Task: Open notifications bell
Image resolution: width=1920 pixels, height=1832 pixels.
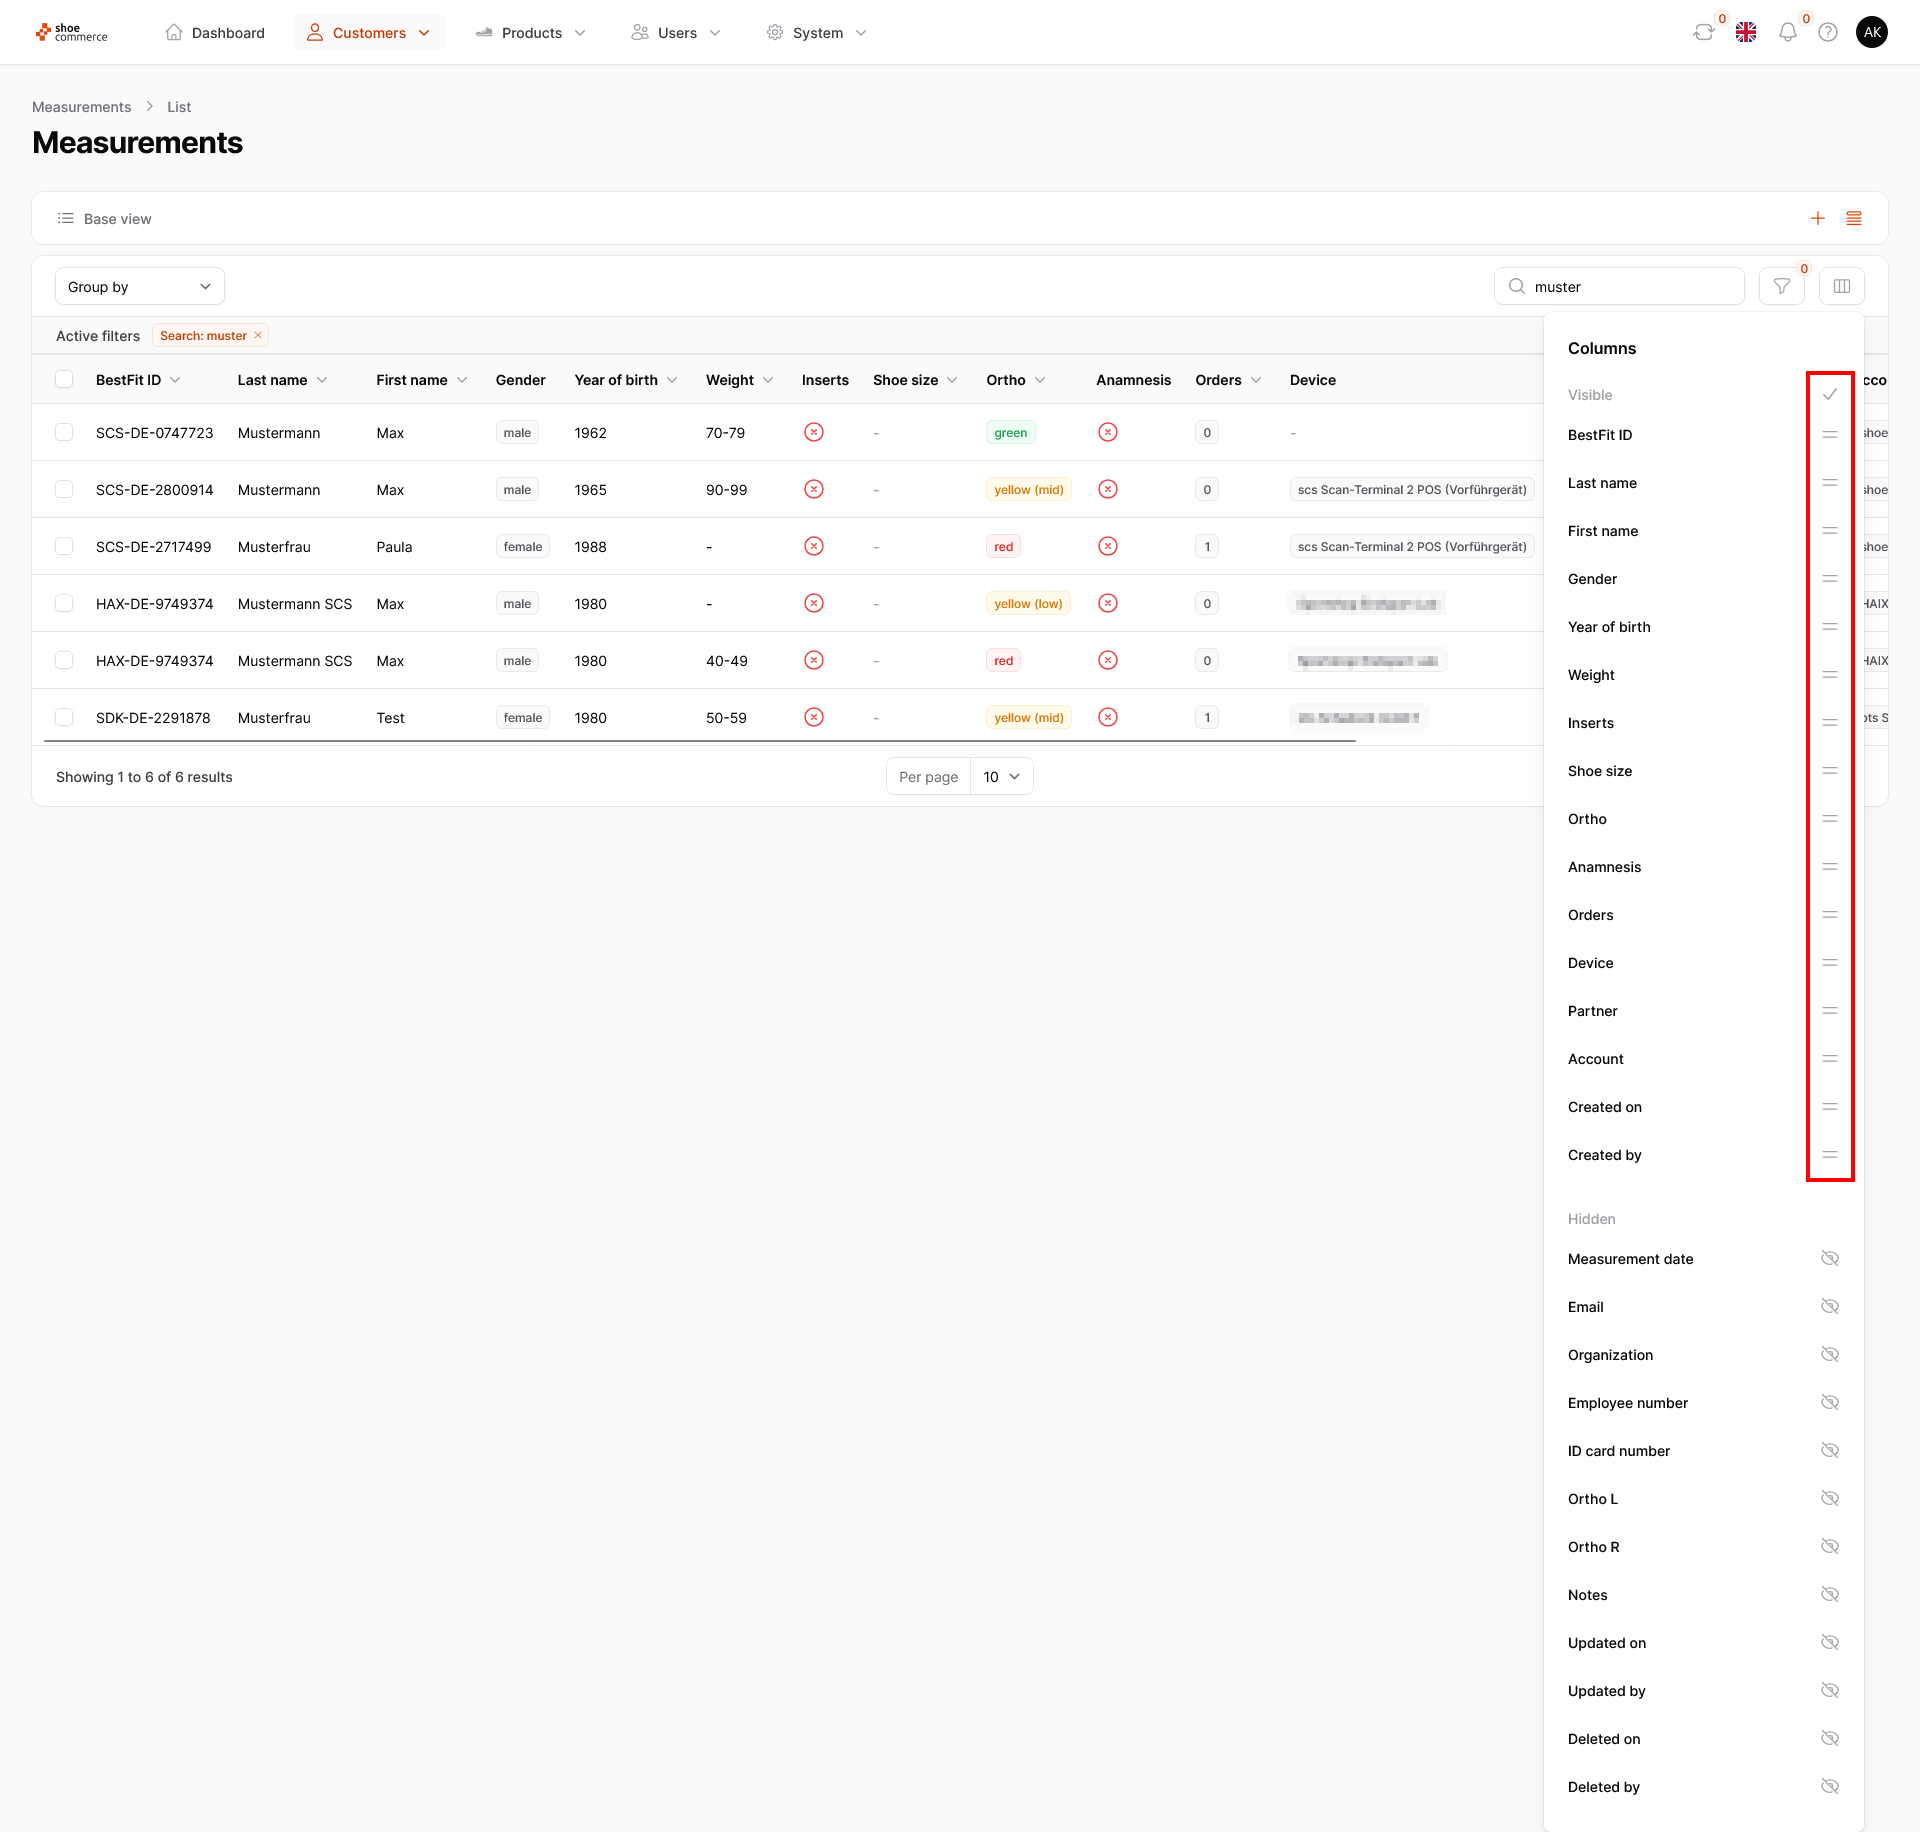Action: click(1787, 33)
